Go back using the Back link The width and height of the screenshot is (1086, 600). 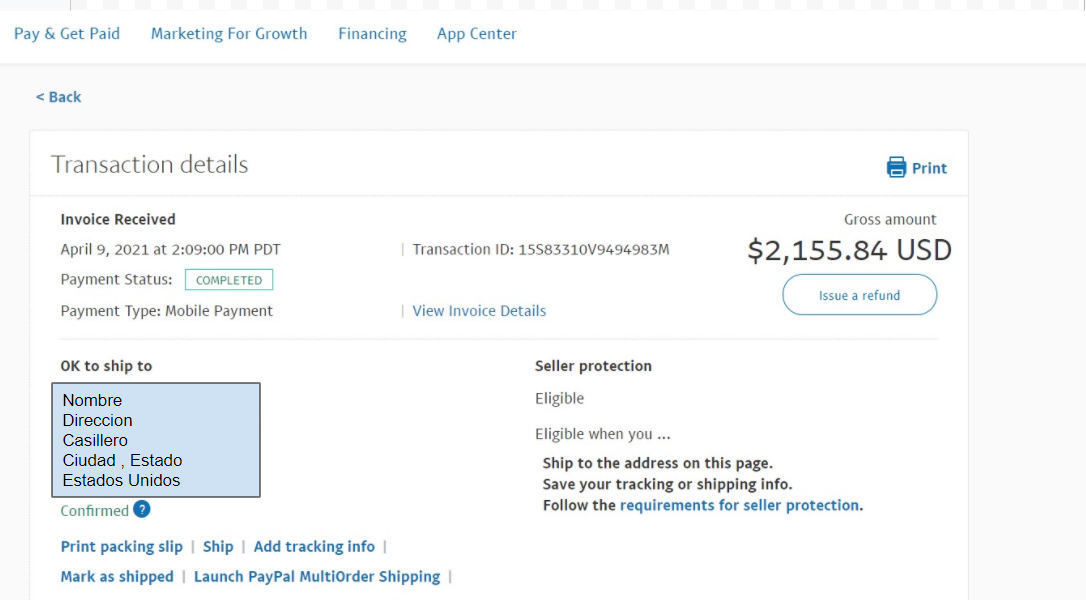pos(59,97)
